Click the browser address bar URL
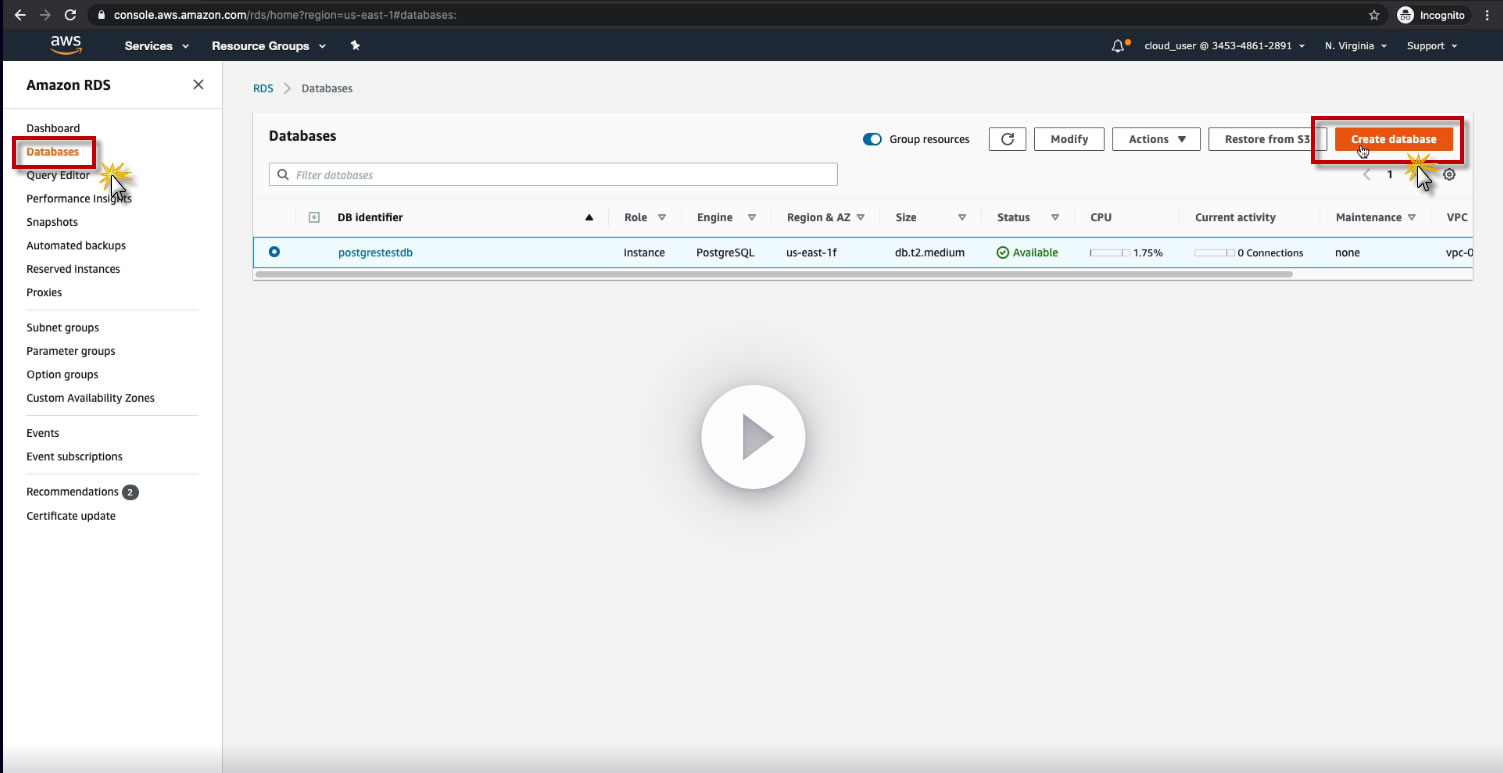Image resolution: width=1503 pixels, height=773 pixels. click(285, 15)
